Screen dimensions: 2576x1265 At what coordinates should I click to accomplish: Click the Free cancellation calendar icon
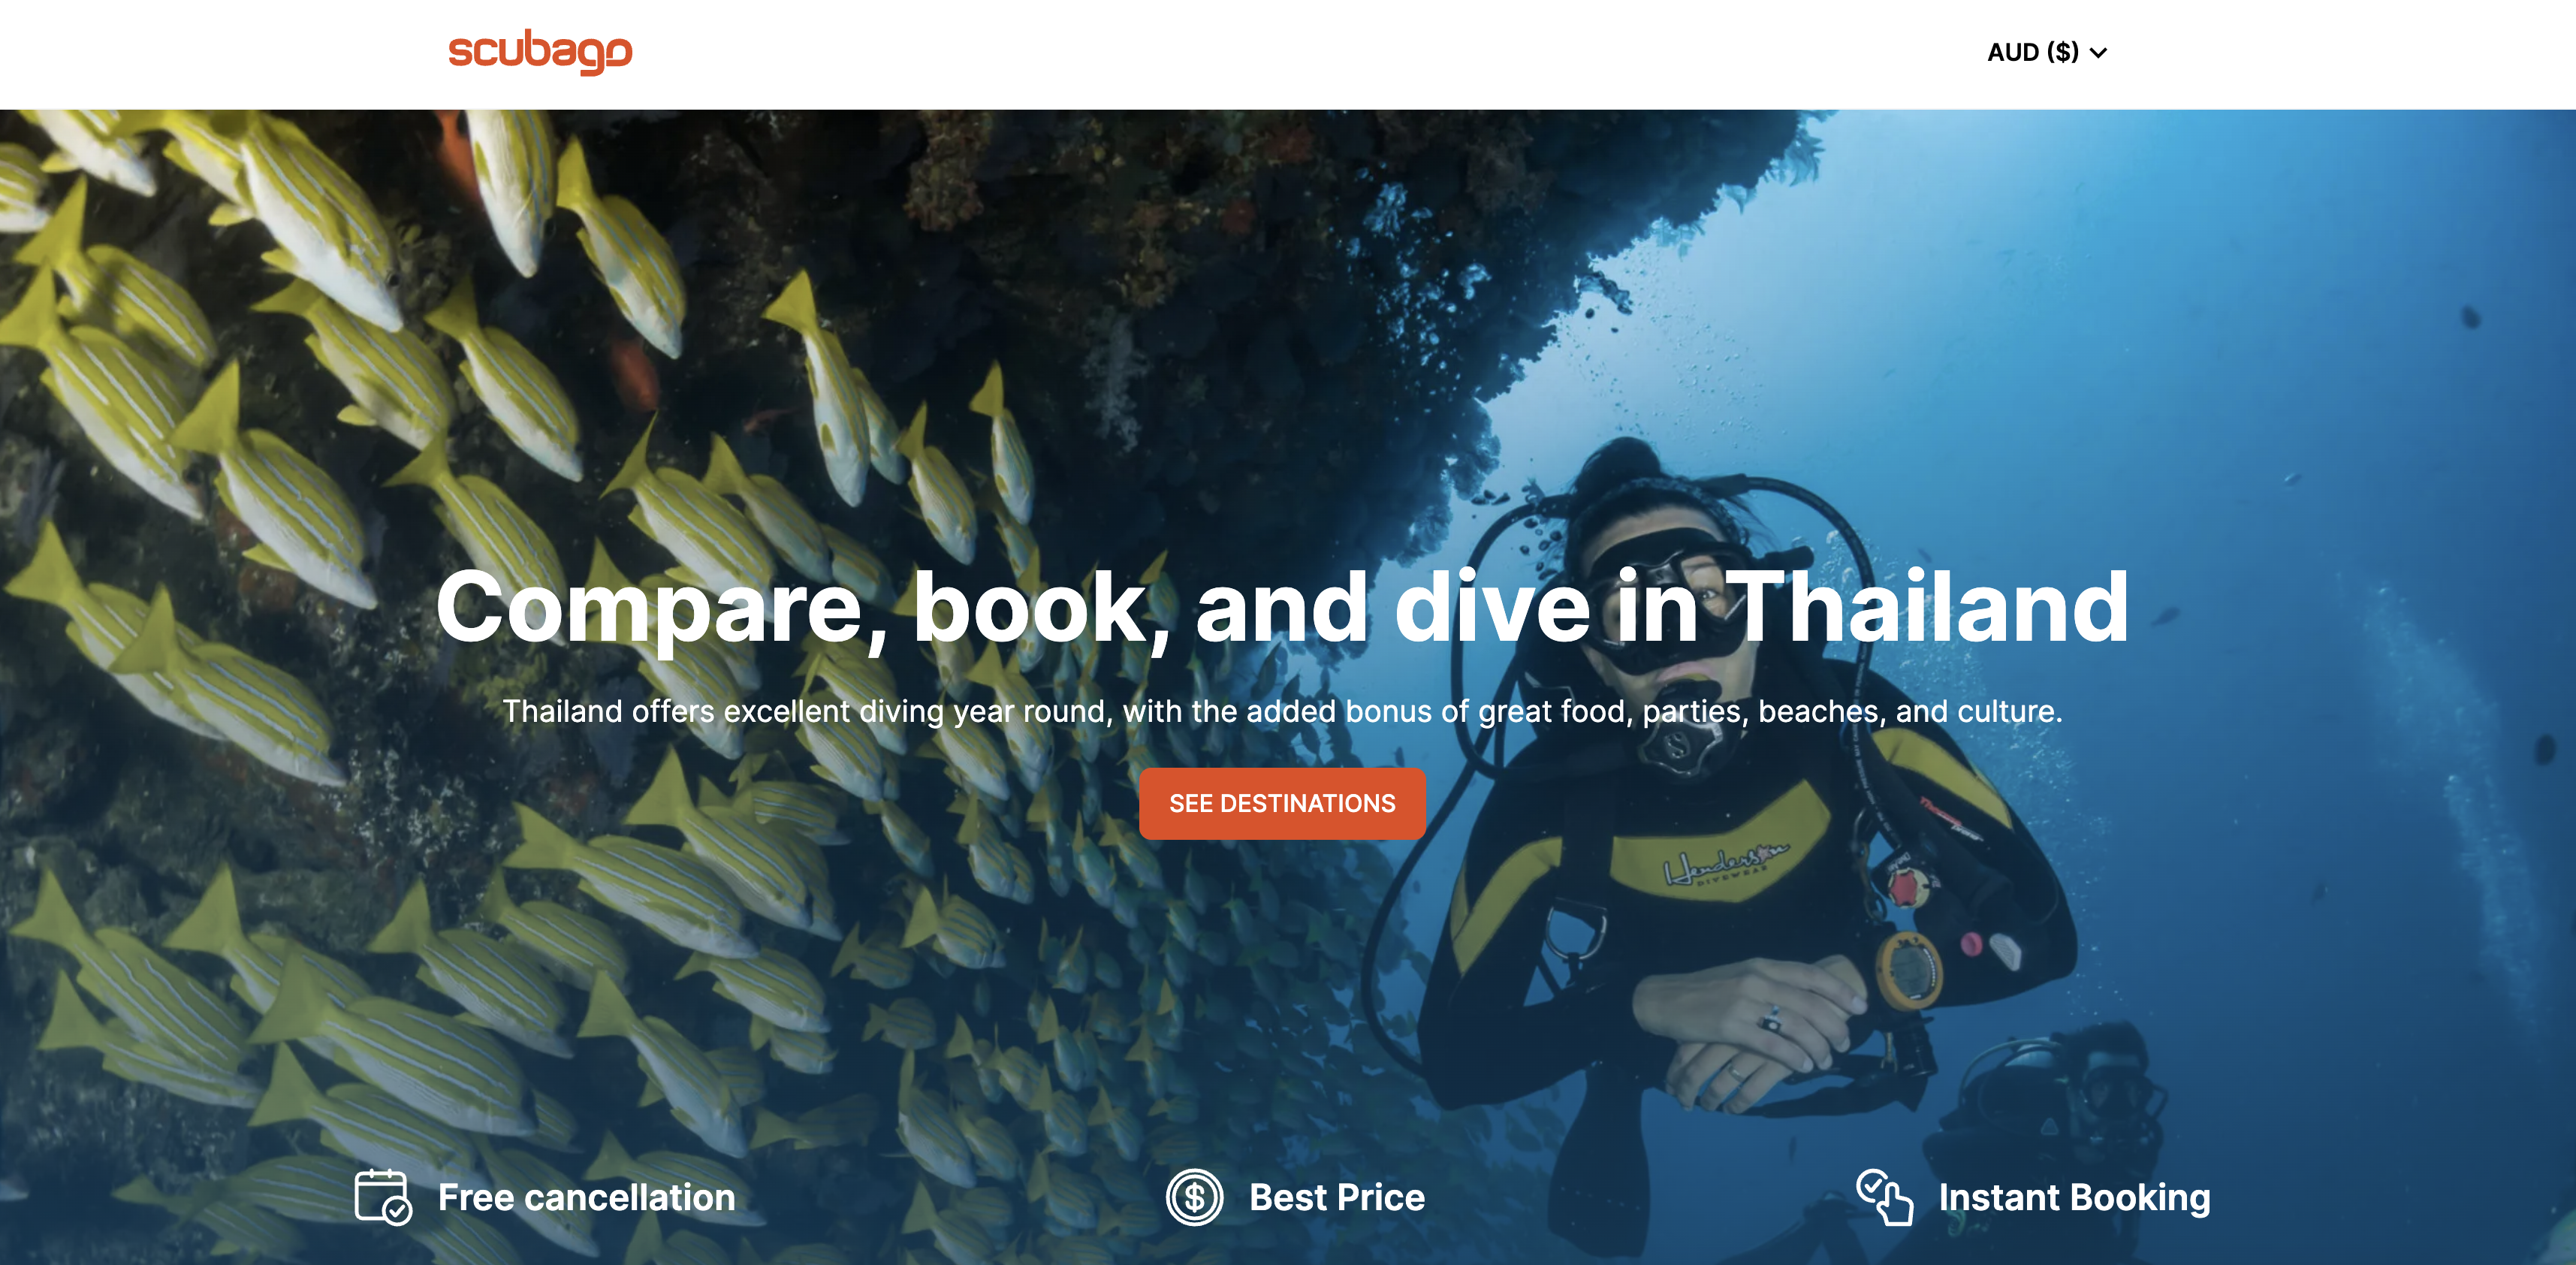[x=383, y=1197]
